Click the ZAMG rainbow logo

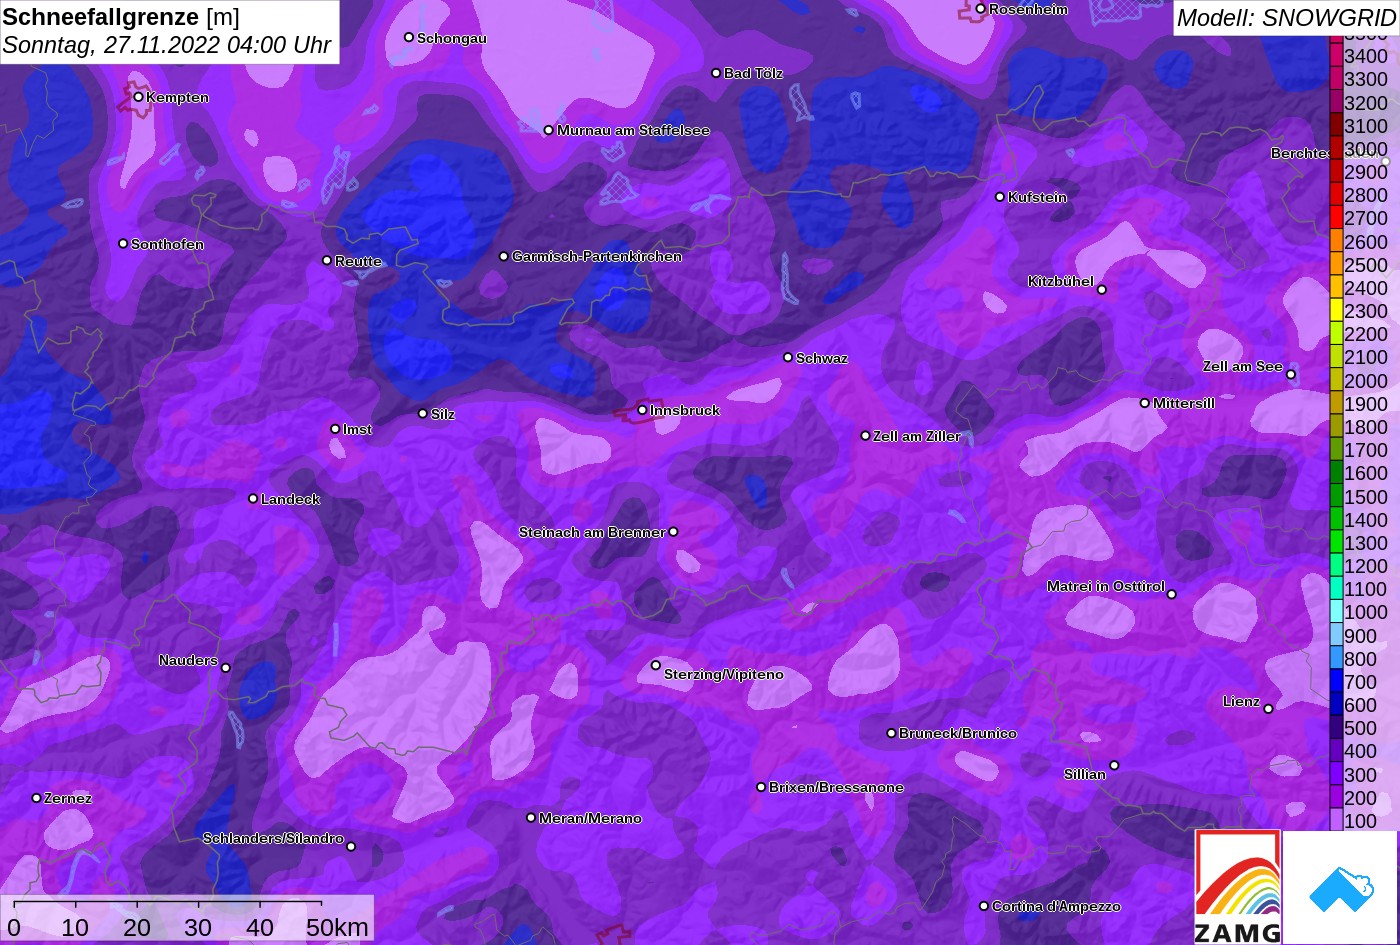coord(1238,887)
